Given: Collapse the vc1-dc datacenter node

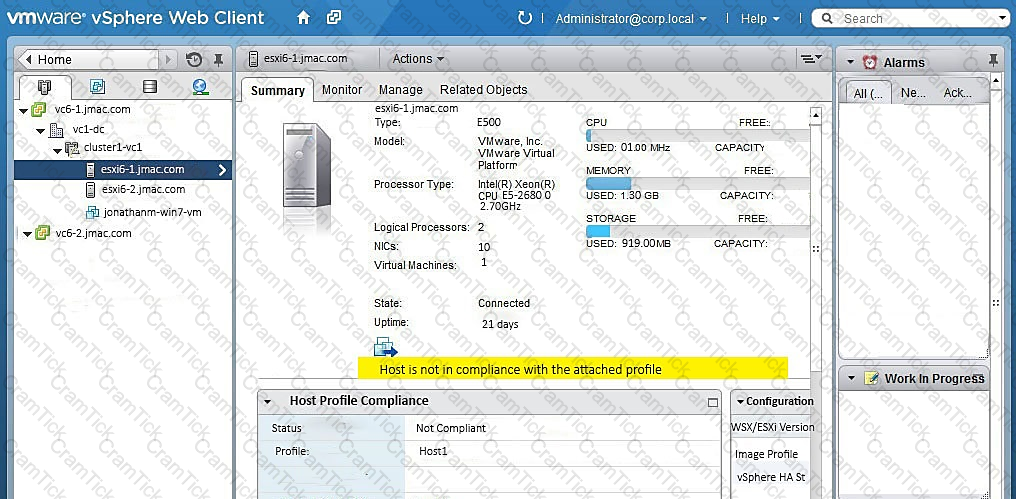Looking at the screenshot, I should (41, 131).
